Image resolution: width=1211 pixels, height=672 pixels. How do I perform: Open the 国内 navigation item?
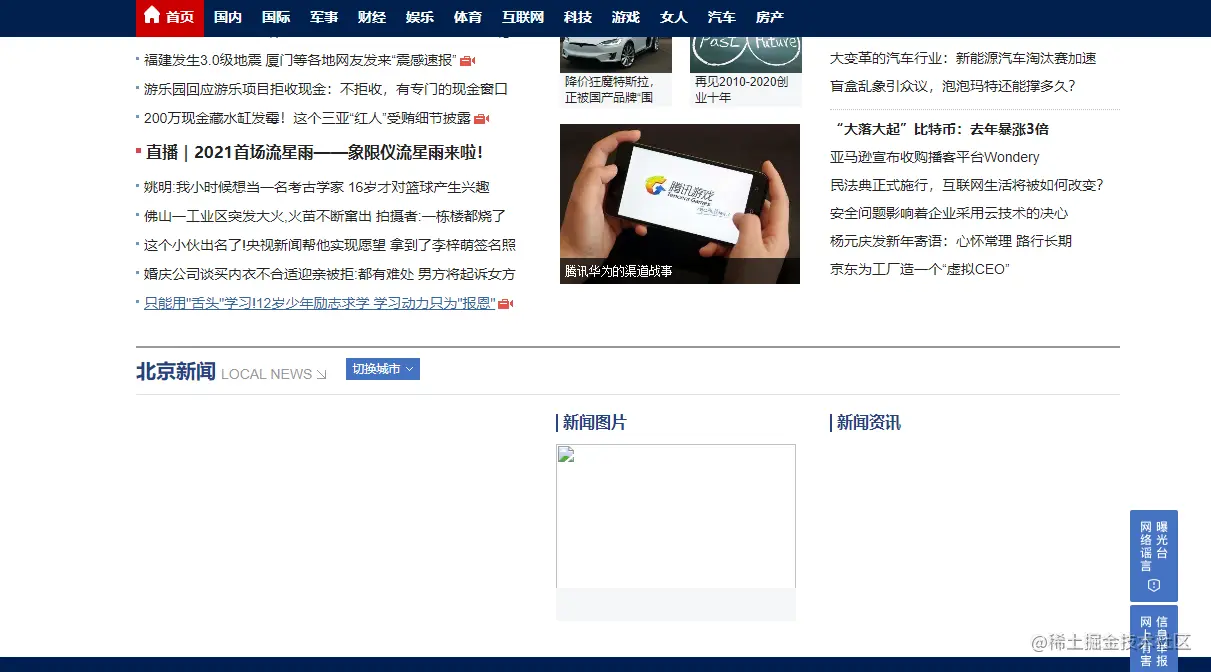point(228,17)
